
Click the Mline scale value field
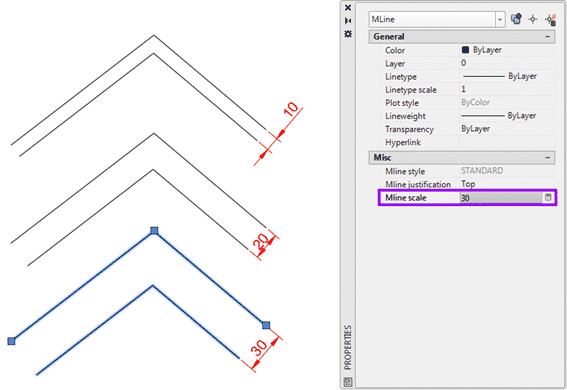click(x=501, y=198)
